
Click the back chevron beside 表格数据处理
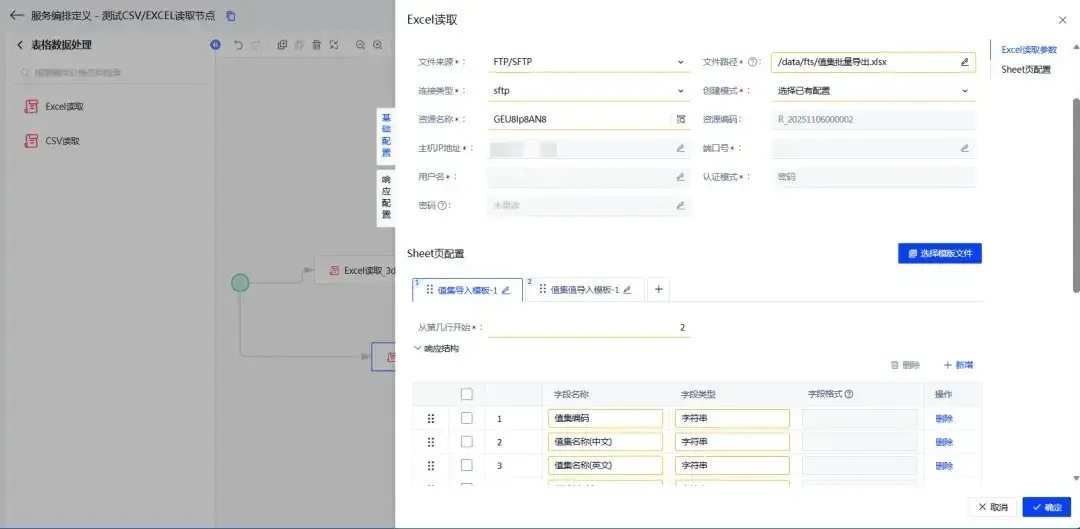[19, 45]
